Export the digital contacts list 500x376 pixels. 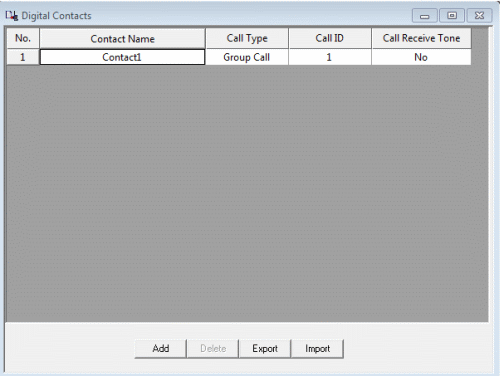click(265, 349)
